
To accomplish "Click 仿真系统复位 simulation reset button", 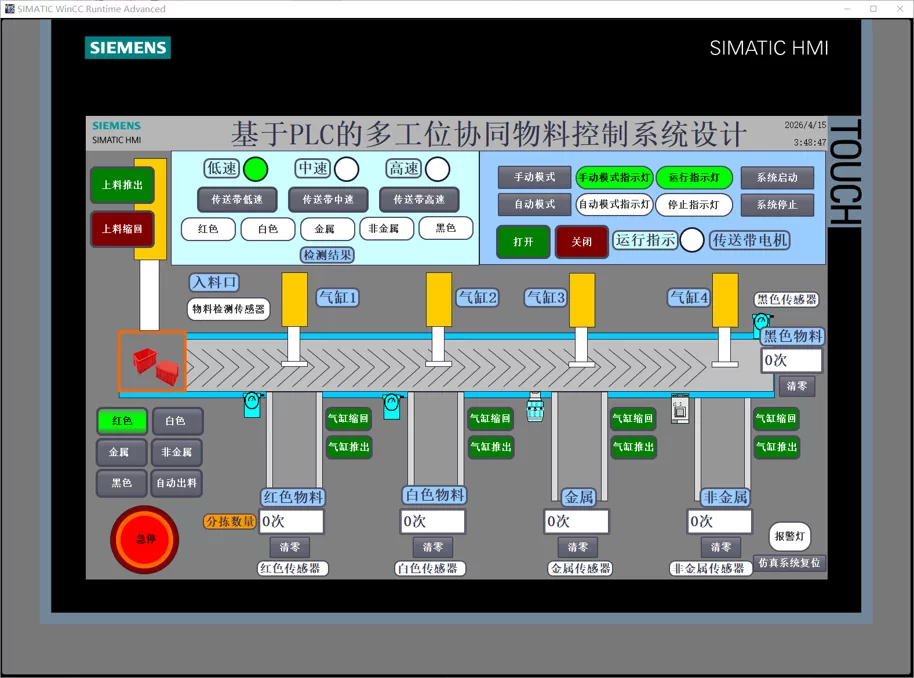I will click(x=789, y=563).
